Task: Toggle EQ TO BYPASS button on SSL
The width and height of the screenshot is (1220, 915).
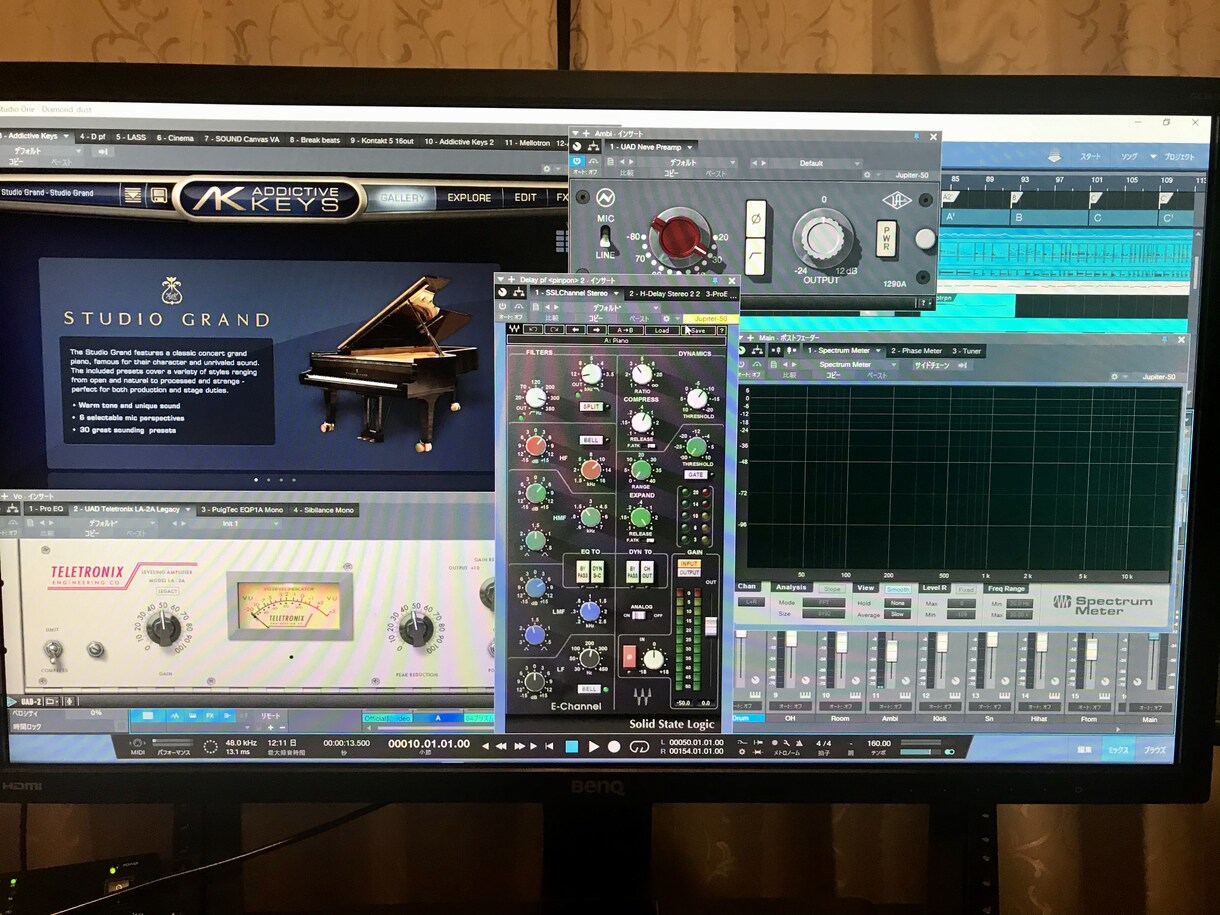Action: (x=582, y=571)
